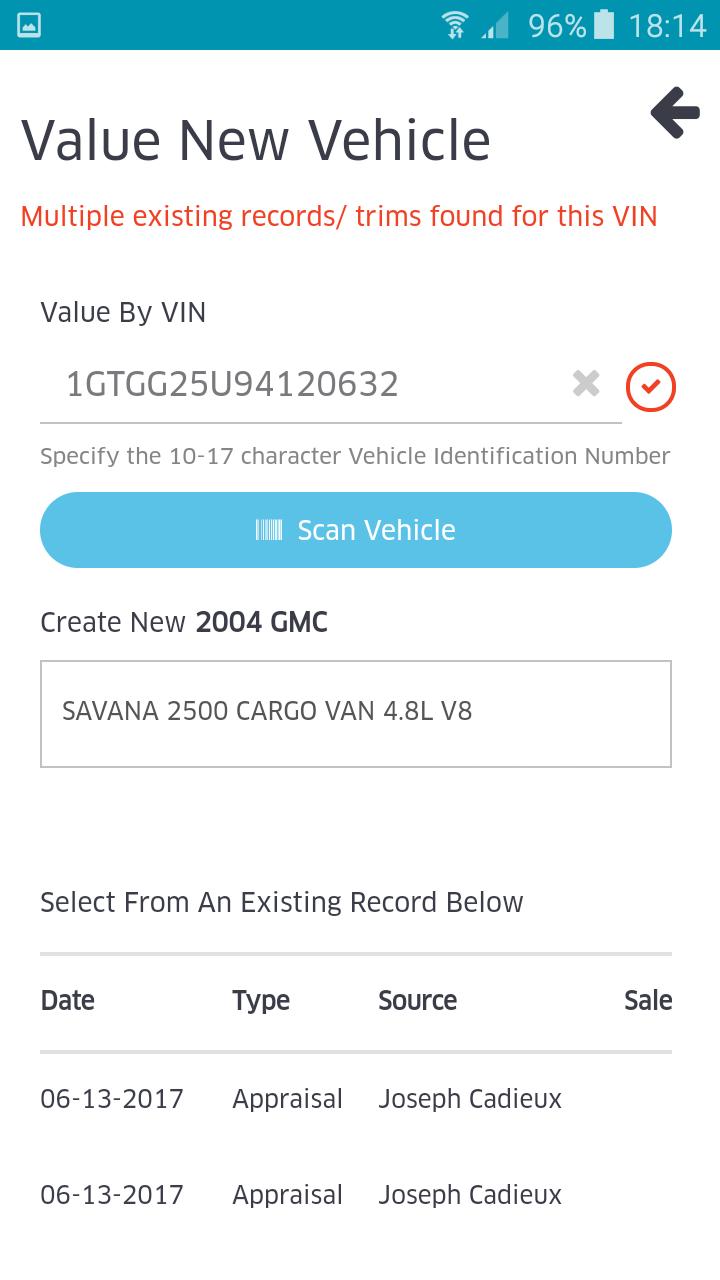The image size is (720, 1280).
Task: Tap the red checkmark validate icon
Action: 651,387
